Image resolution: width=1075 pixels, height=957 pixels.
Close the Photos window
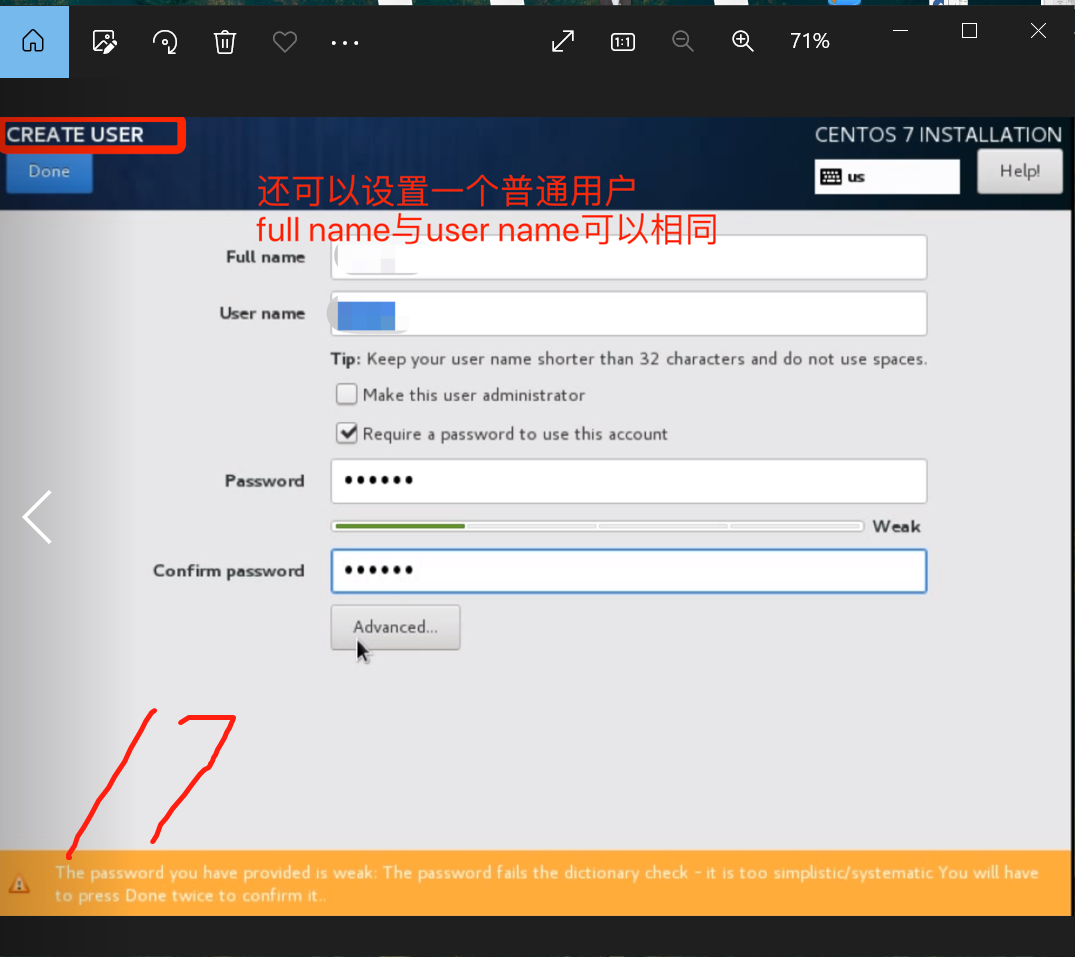[x=1038, y=31]
